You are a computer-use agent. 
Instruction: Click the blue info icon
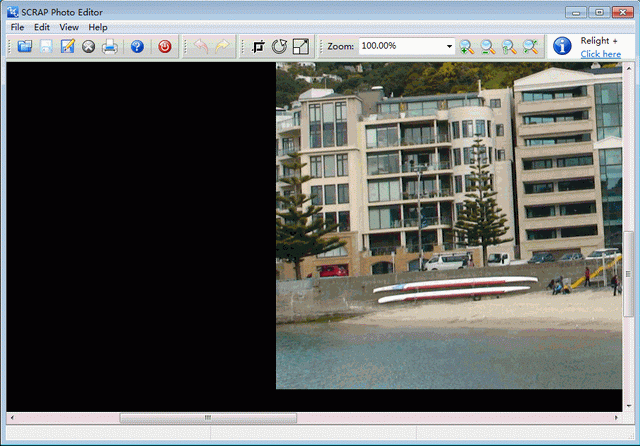[562, 46]
